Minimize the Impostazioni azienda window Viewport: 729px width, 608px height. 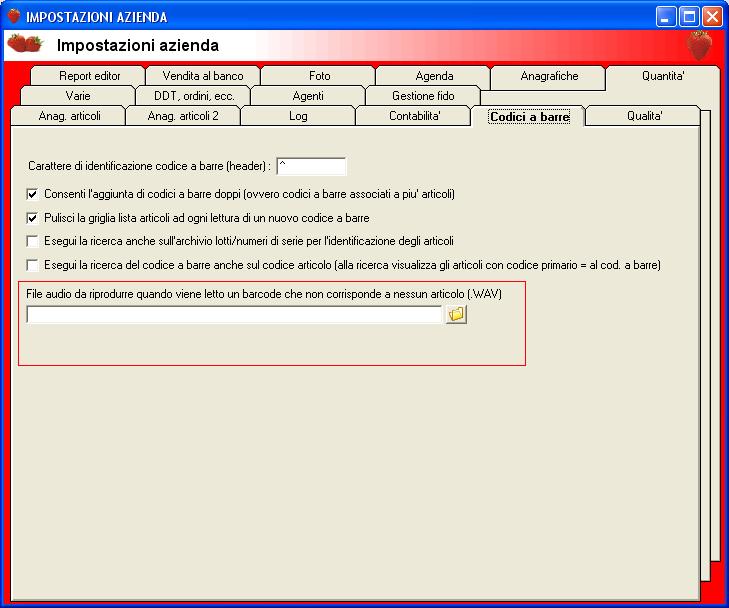(x=666, y=17)
